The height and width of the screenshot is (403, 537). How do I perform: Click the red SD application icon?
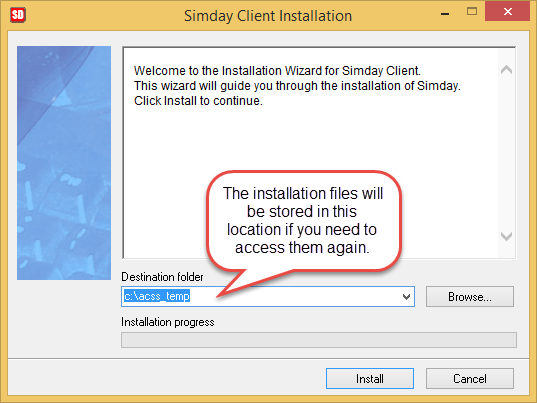[18, 15]
